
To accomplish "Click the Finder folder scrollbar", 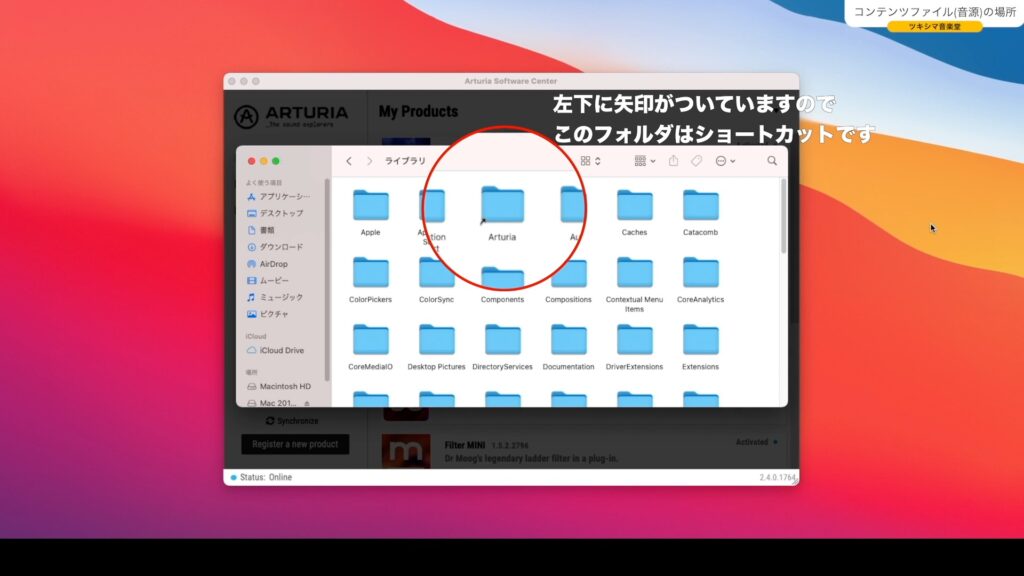I will coord(784,217).
